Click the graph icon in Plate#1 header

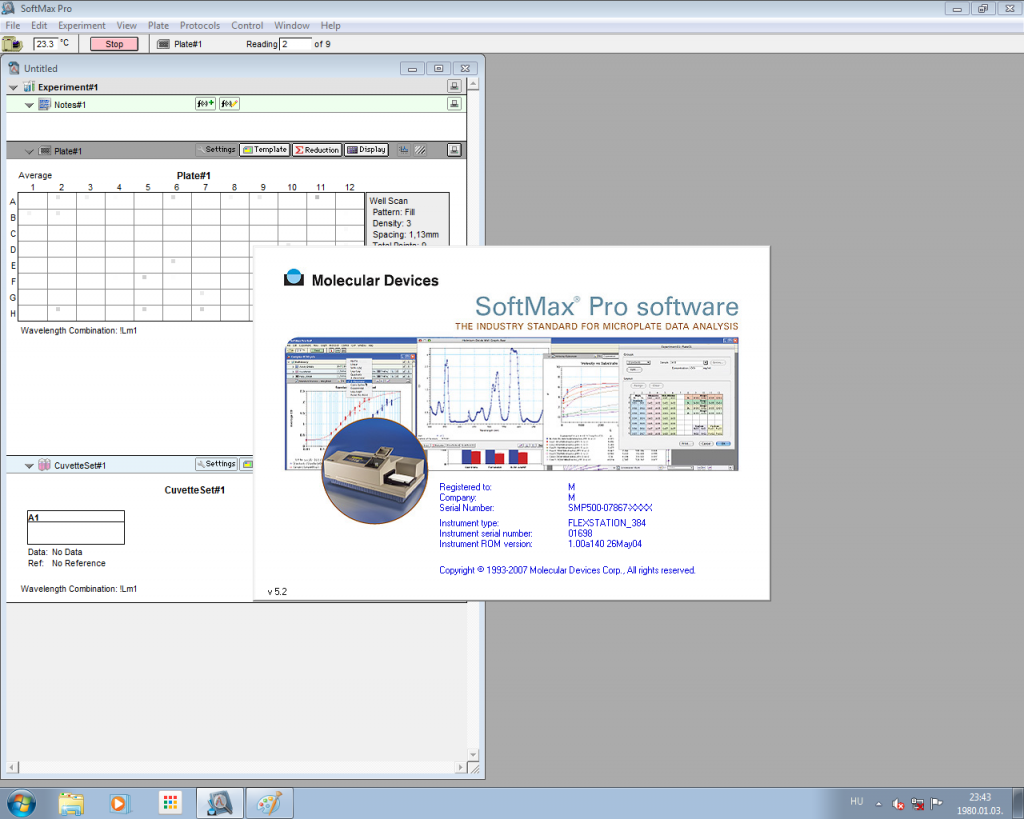click(403, 150)
